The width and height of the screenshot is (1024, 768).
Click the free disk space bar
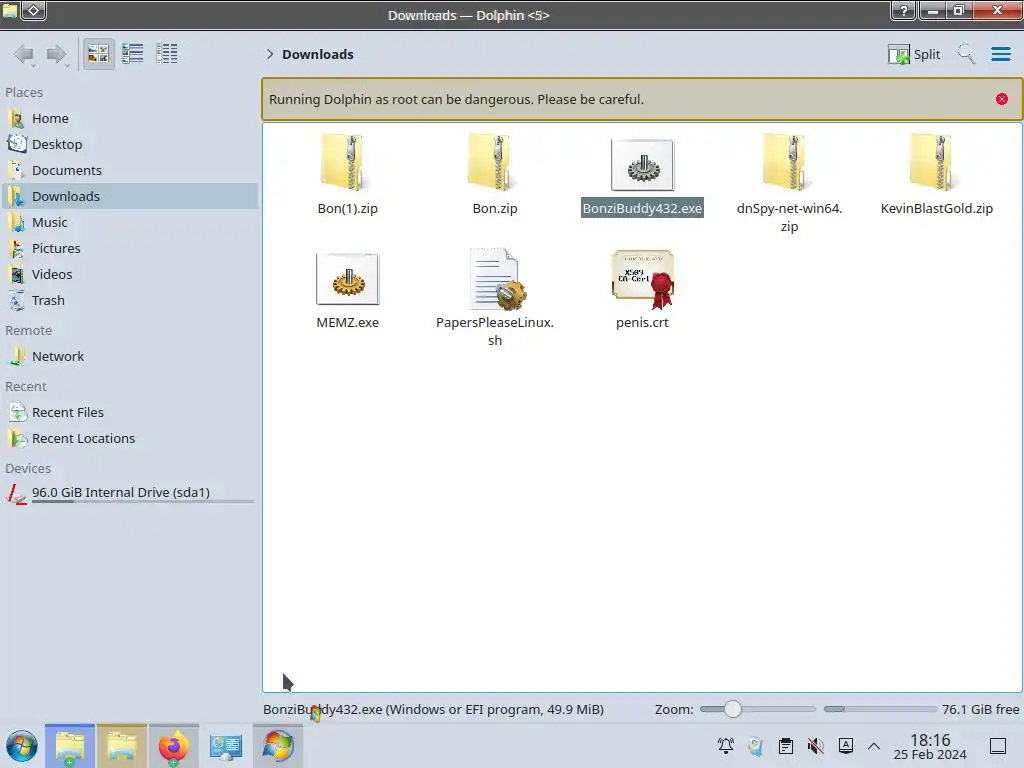tap(880, 709)
